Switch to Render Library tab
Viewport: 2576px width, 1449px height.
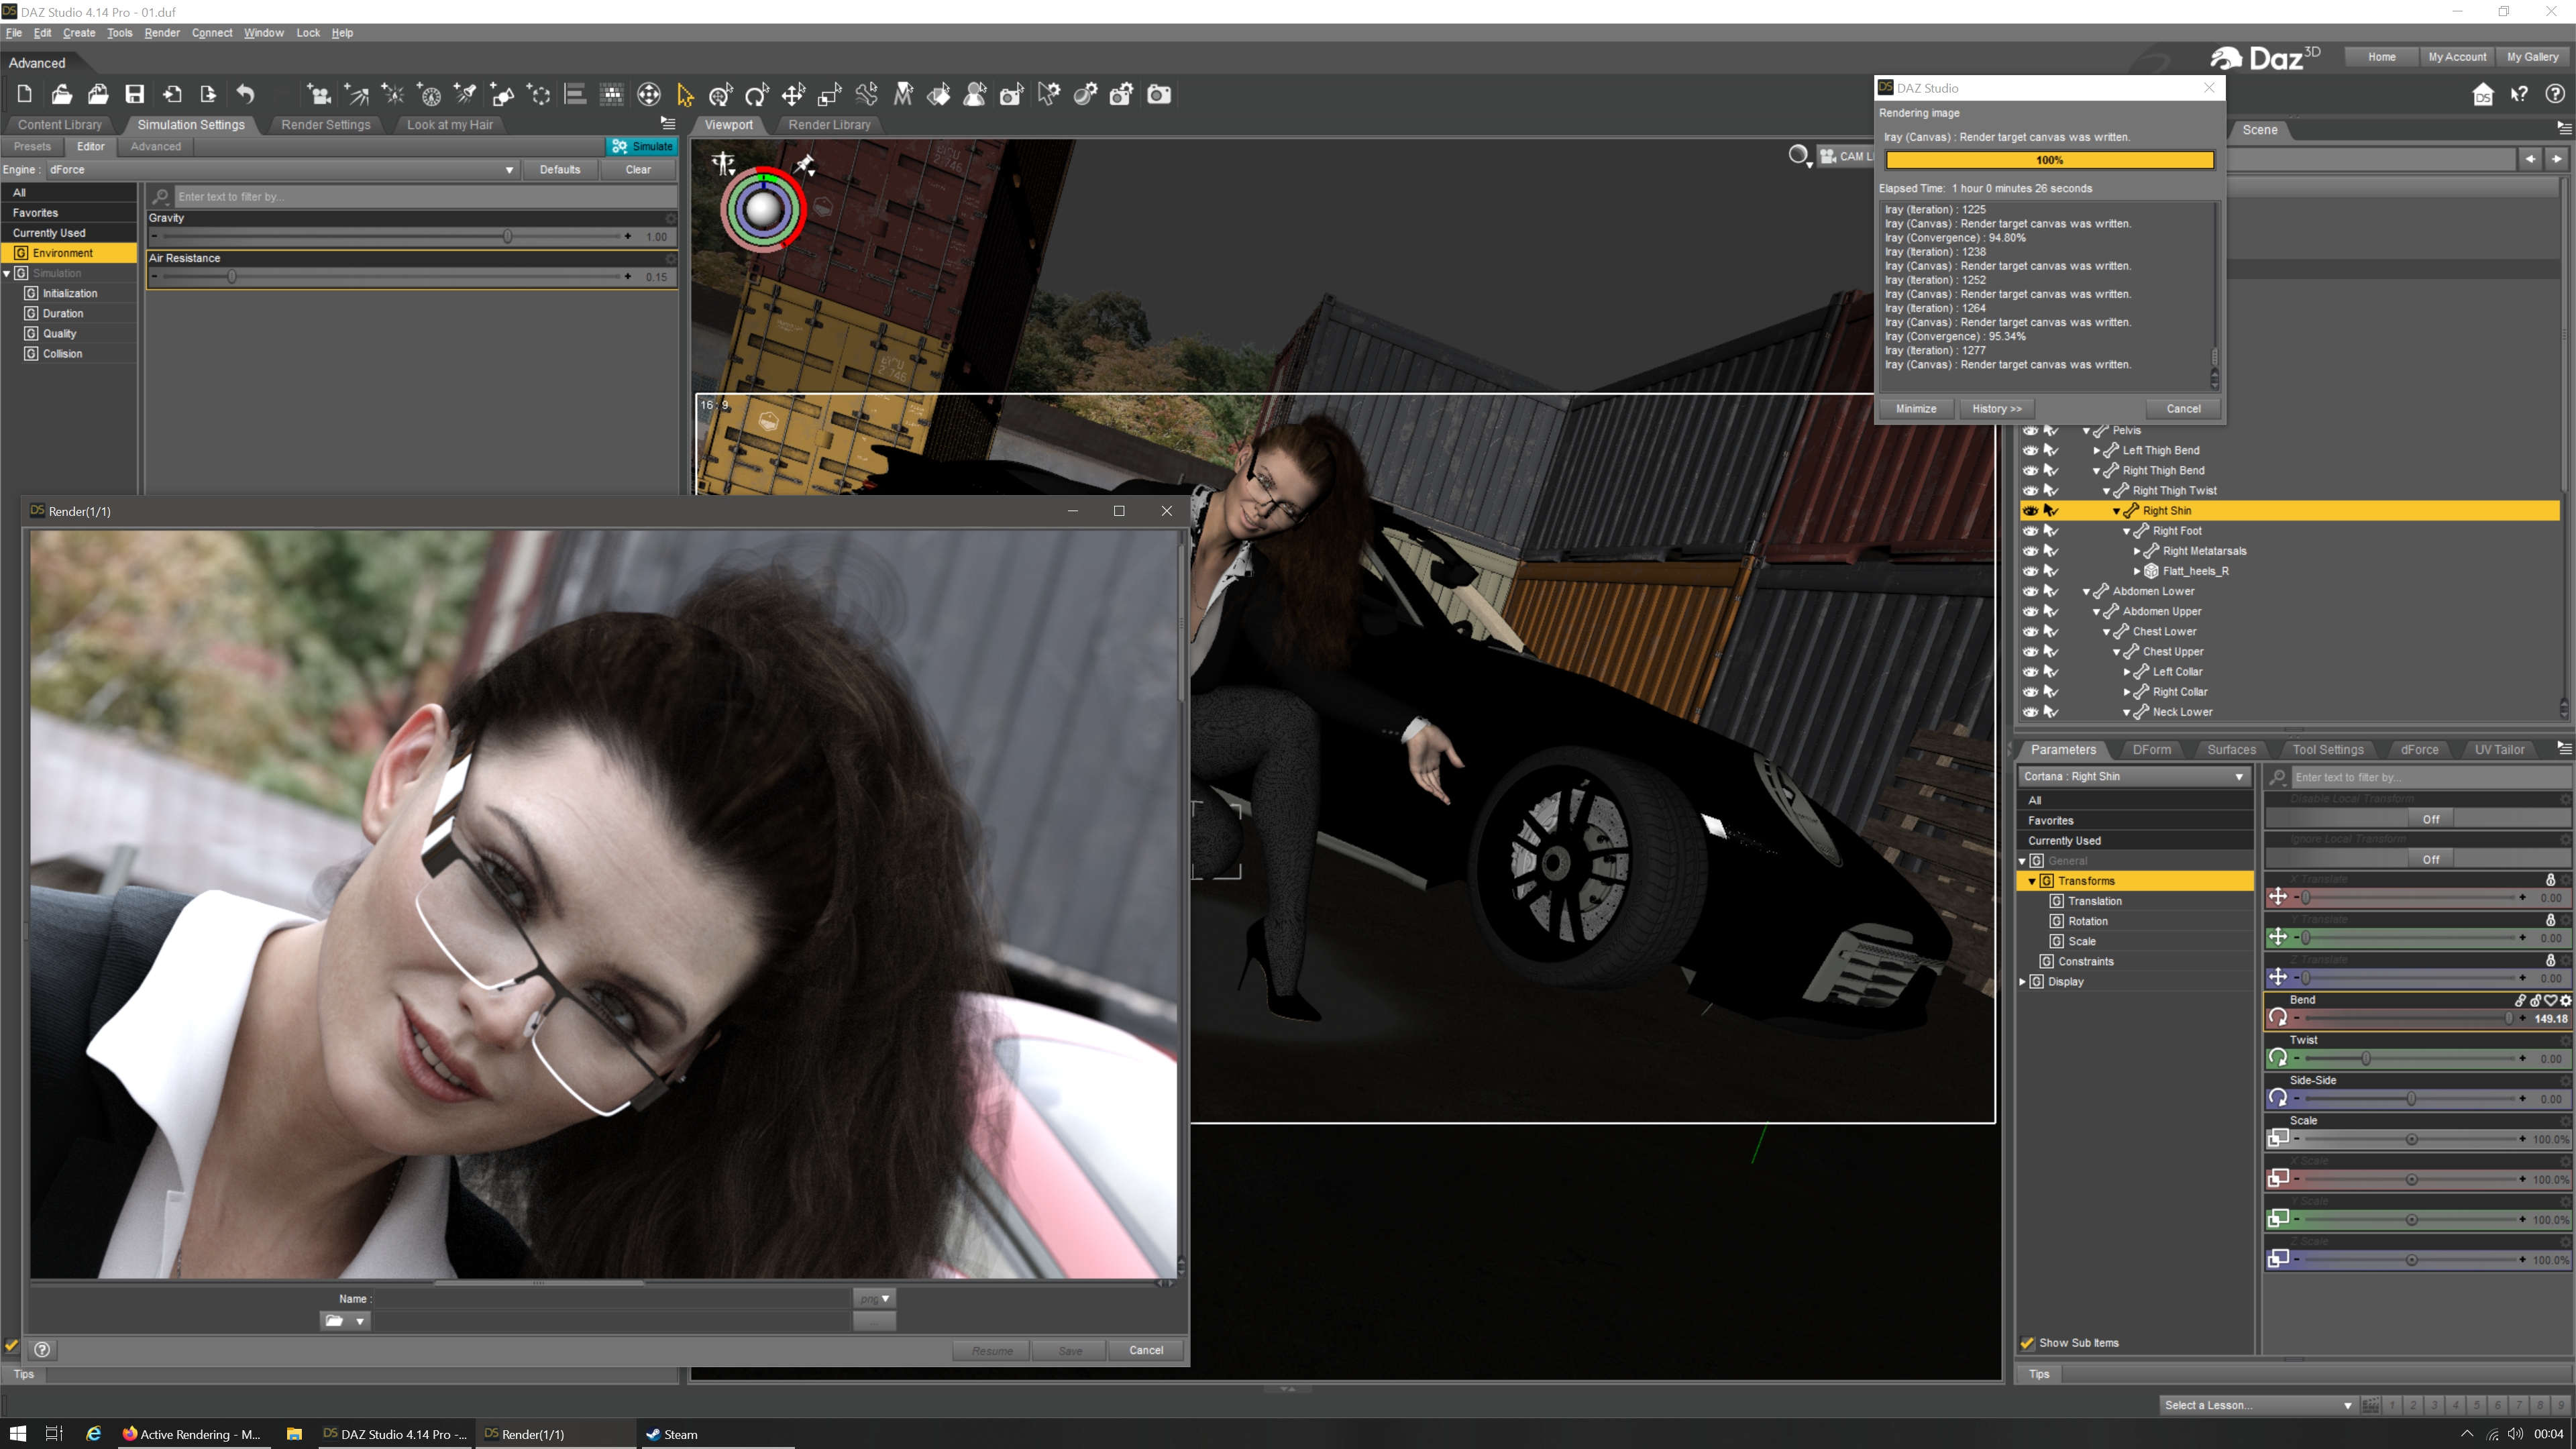829,125
